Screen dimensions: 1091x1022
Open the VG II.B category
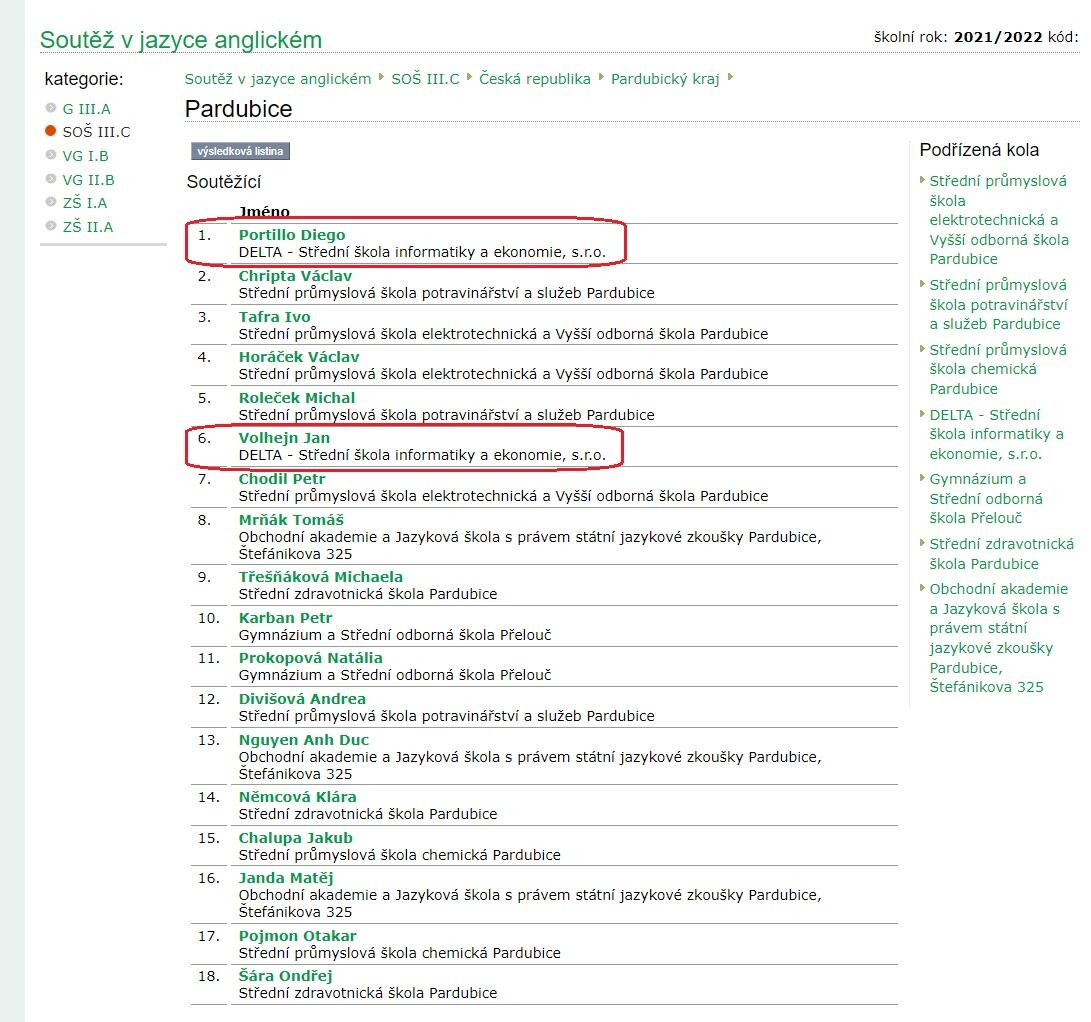tap(88, 180)
